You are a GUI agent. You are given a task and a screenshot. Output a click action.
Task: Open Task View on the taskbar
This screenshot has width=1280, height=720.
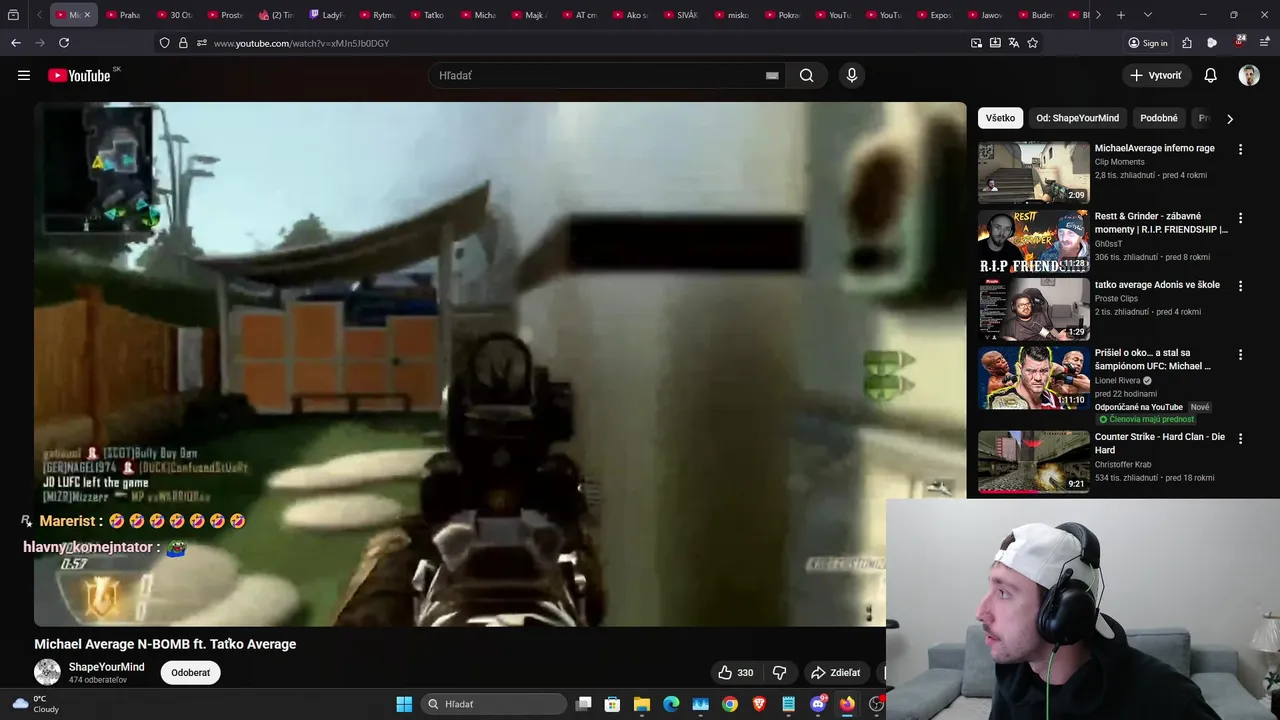(584, 704)
